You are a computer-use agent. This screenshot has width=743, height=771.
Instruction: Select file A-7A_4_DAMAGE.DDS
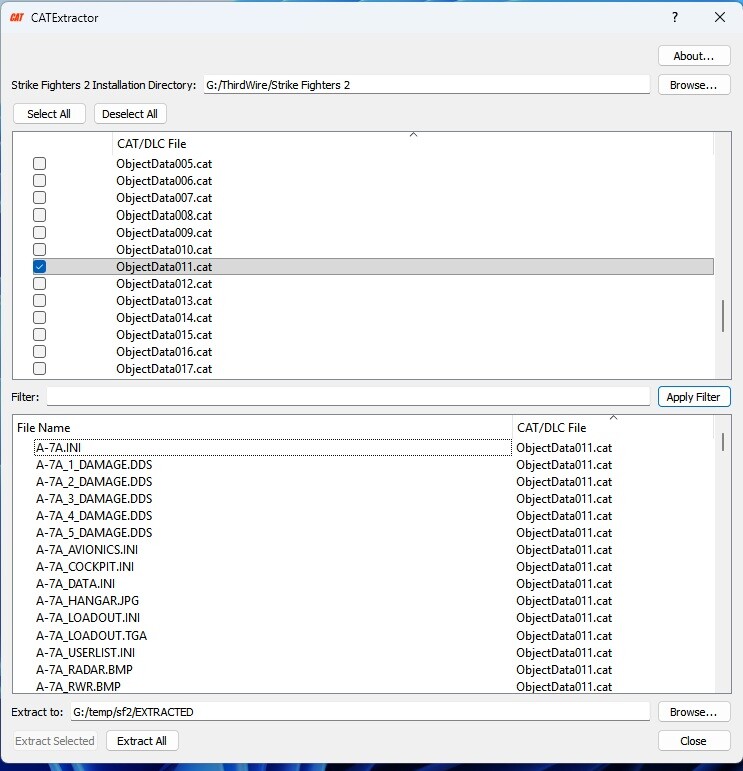coord(94,516)
